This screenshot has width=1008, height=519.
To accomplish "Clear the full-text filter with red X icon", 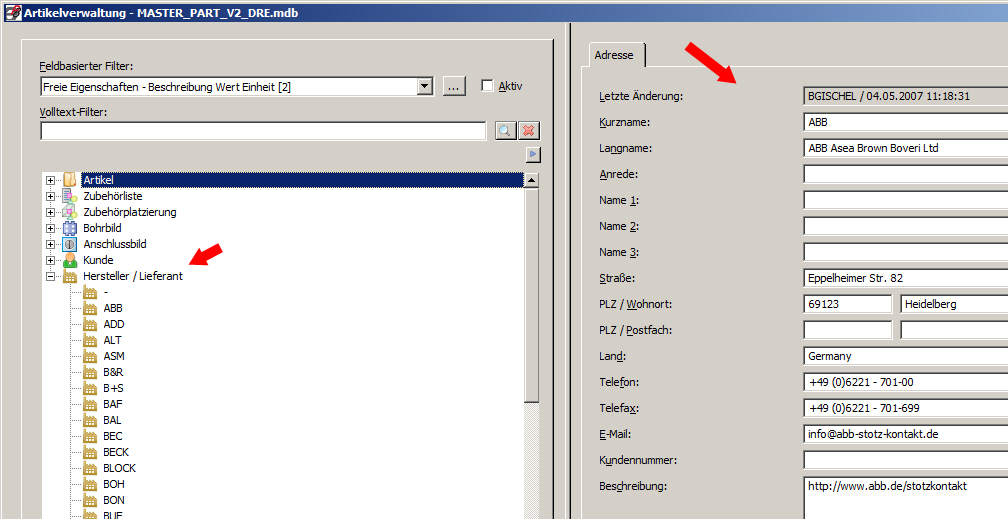I will 529,131.
